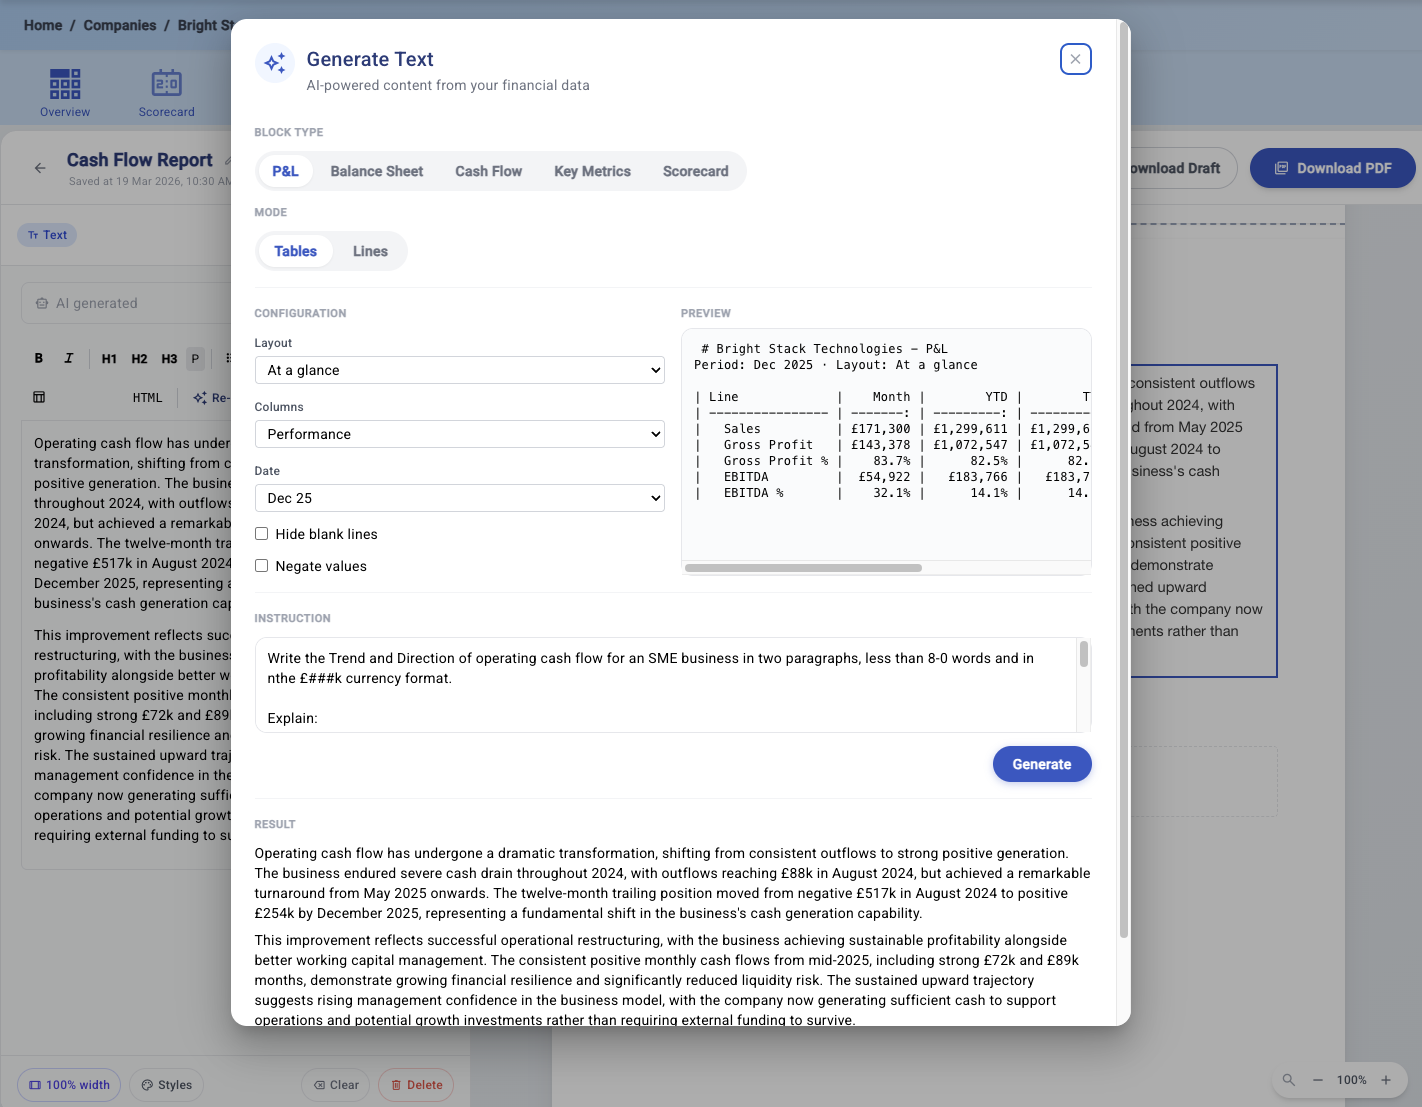This screenshot has height=1107, width=1422.
Task: Decrease zoom with the minus icon
Action: click(1318, 1080)
